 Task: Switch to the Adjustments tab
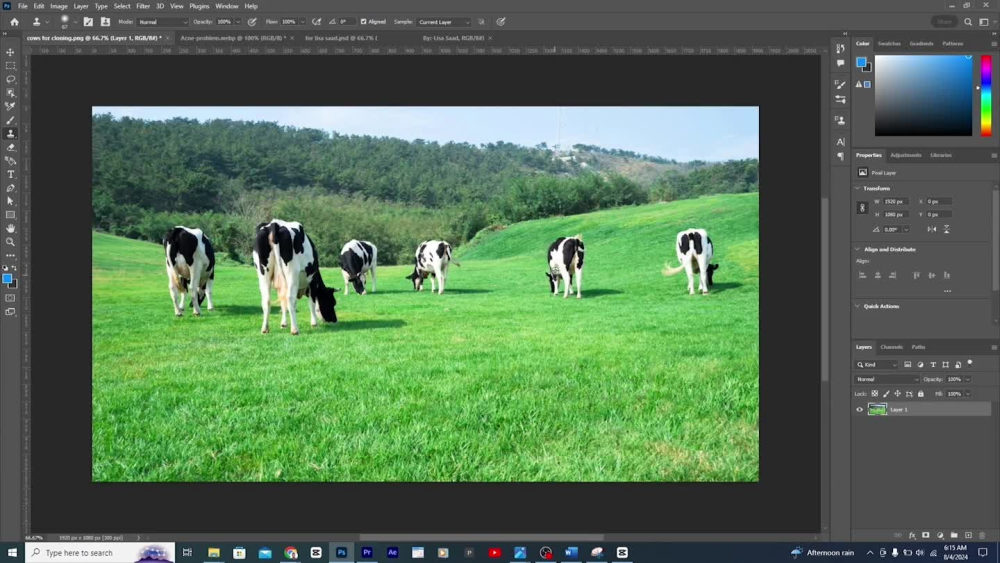[906, 155]
